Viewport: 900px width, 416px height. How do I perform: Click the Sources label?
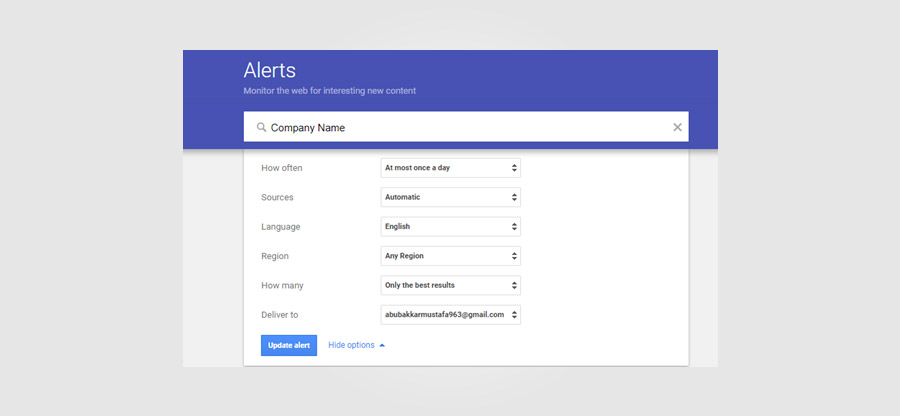(277, 197)
